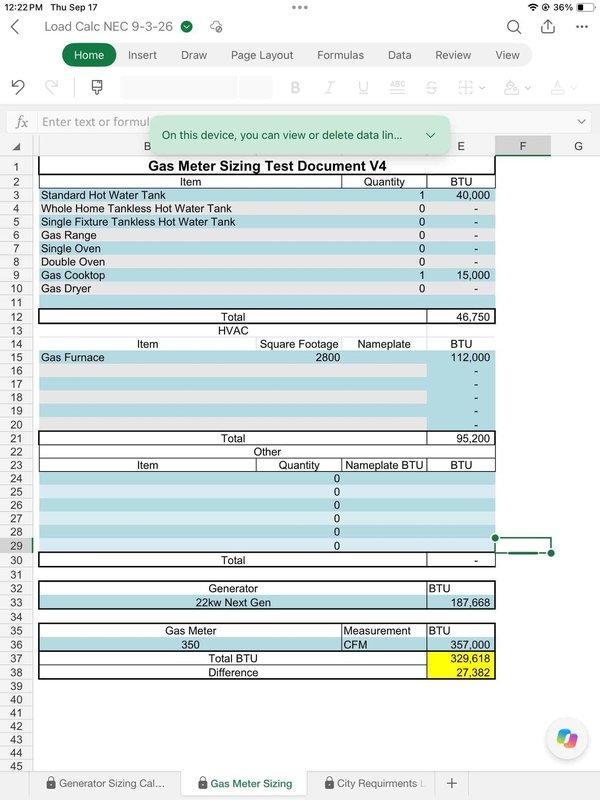Image resolution: width=600 pixels, height=800 pixels.
Task: Expand the formula bar chevron
Action: pos(581,121)
